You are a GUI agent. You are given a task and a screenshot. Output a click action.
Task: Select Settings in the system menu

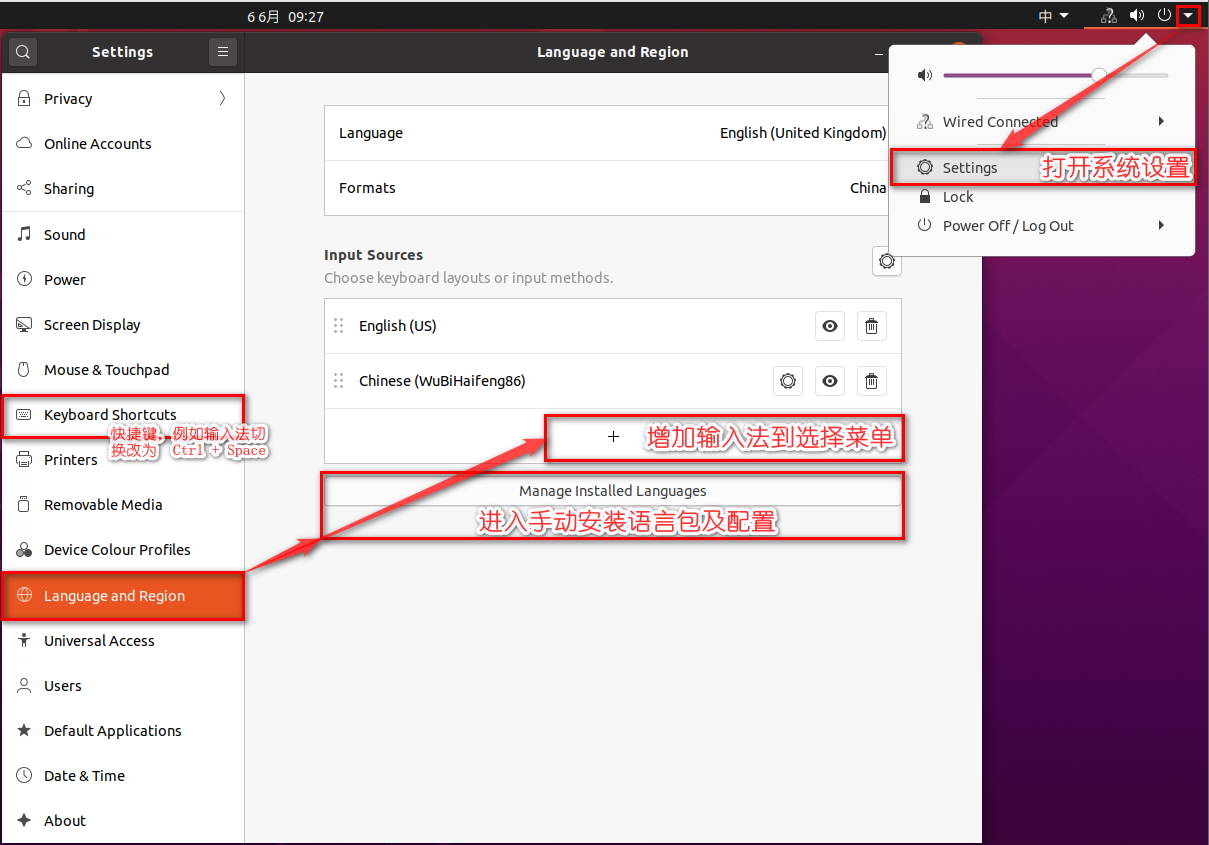pos(969,168)
